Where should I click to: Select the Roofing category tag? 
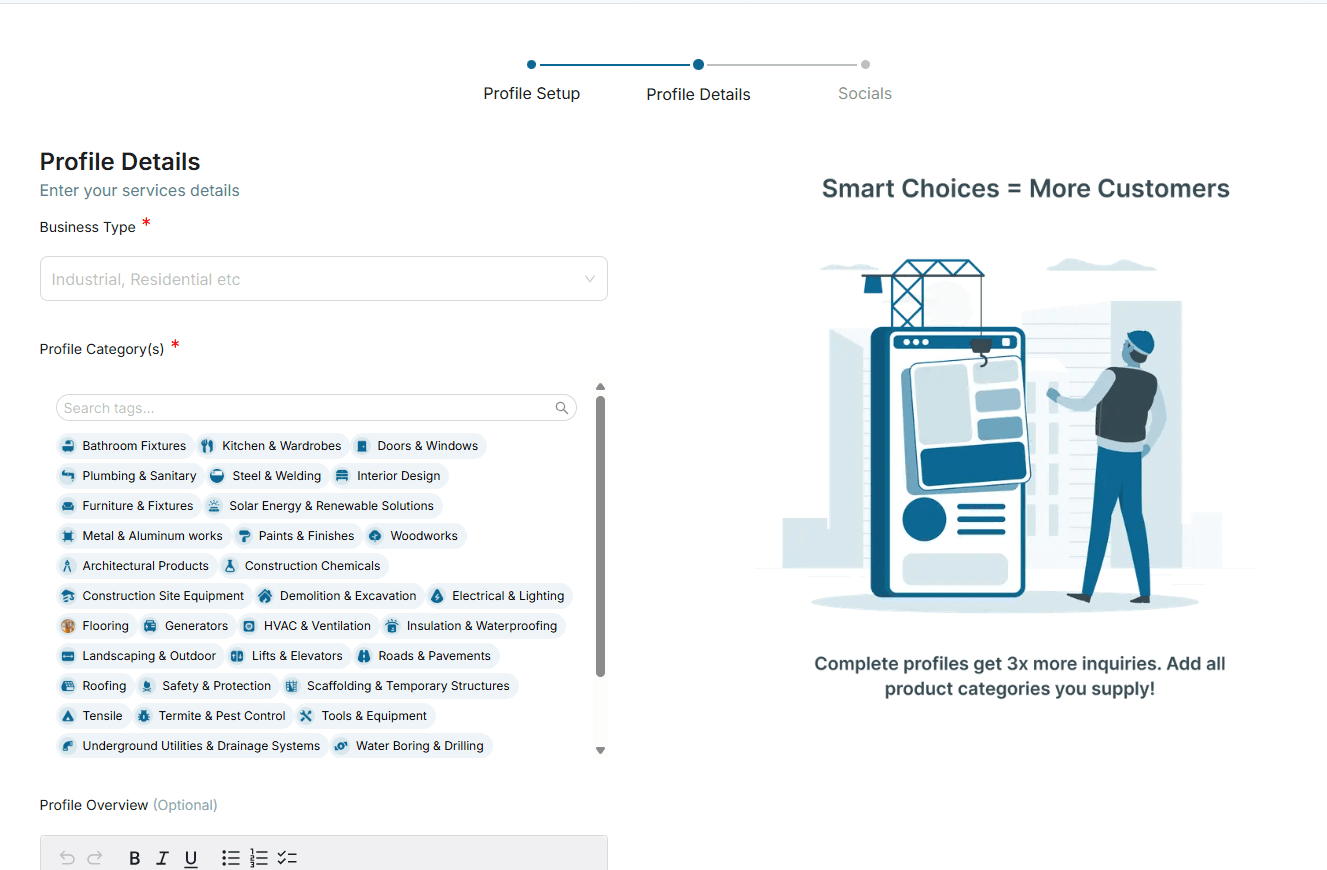point(94,686)
